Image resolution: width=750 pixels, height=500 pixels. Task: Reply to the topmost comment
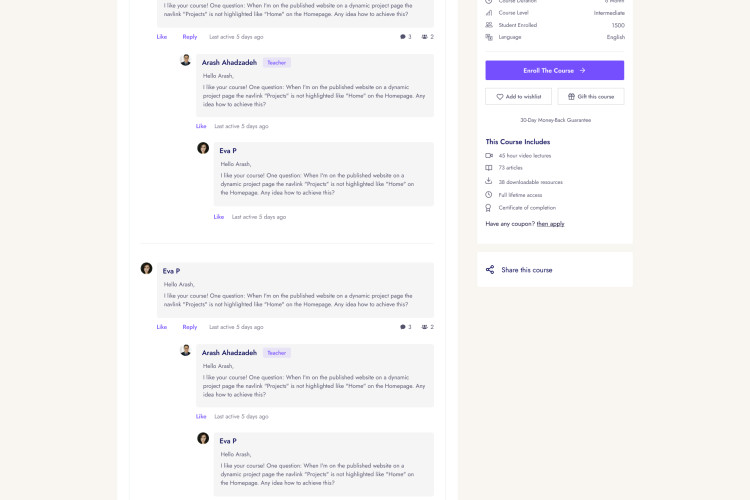point(189,37)
